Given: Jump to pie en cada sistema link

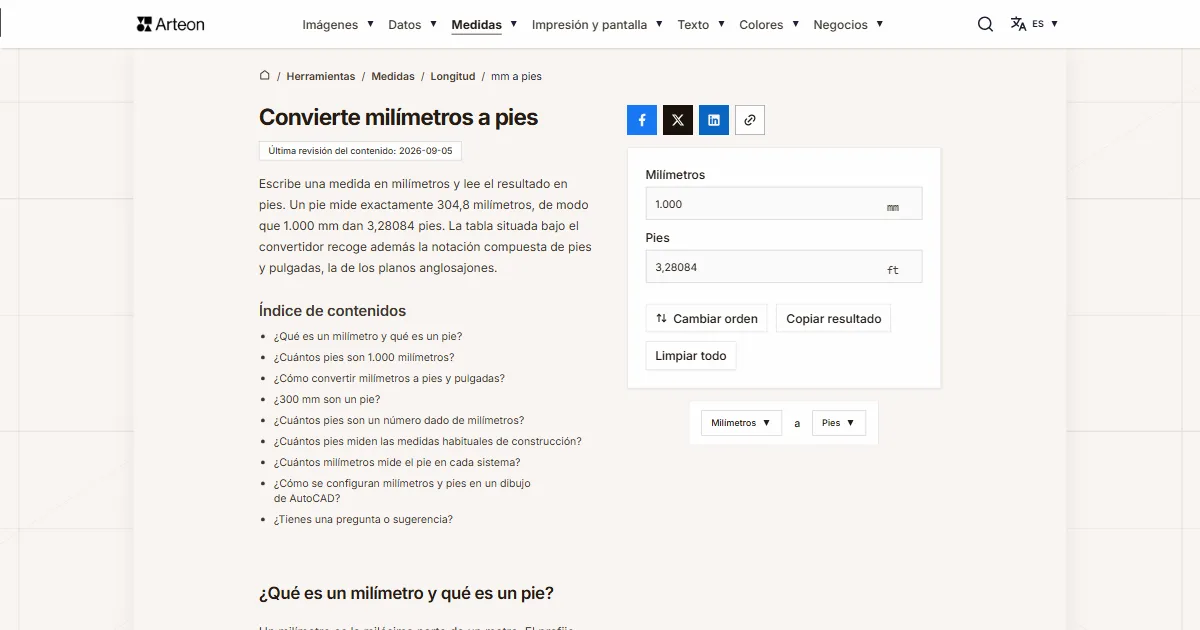Looking at the screenshot, I should click(x=397, y=463).
